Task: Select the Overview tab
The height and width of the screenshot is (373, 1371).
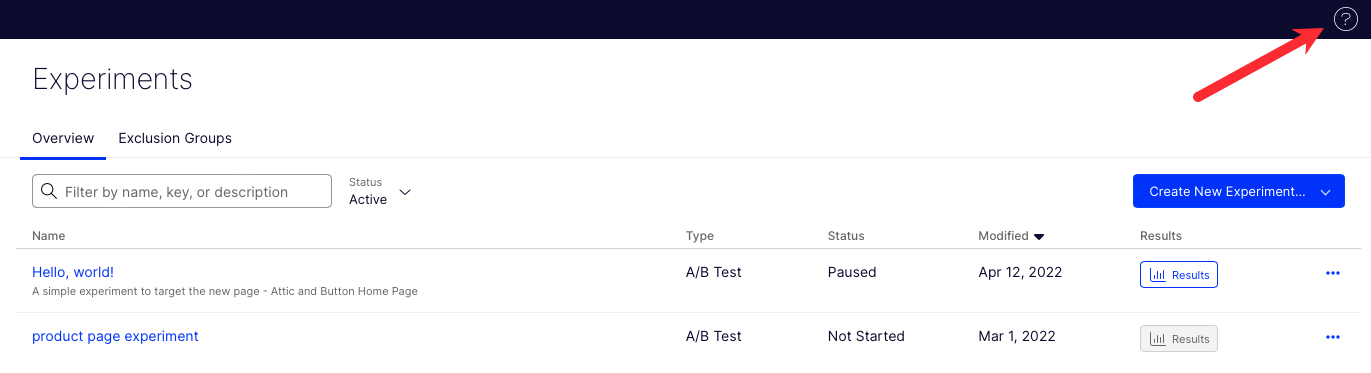Action: [x=63, y=138]
